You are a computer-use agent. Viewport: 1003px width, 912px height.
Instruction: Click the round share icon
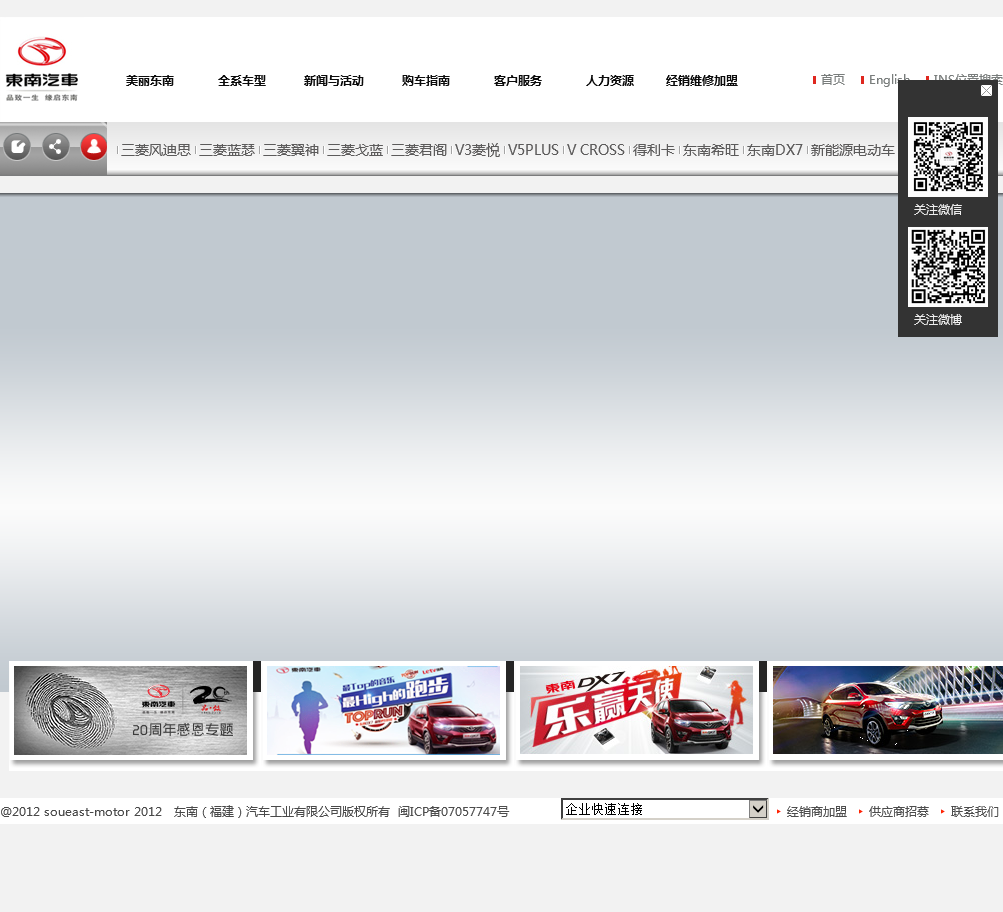[56, 147]
